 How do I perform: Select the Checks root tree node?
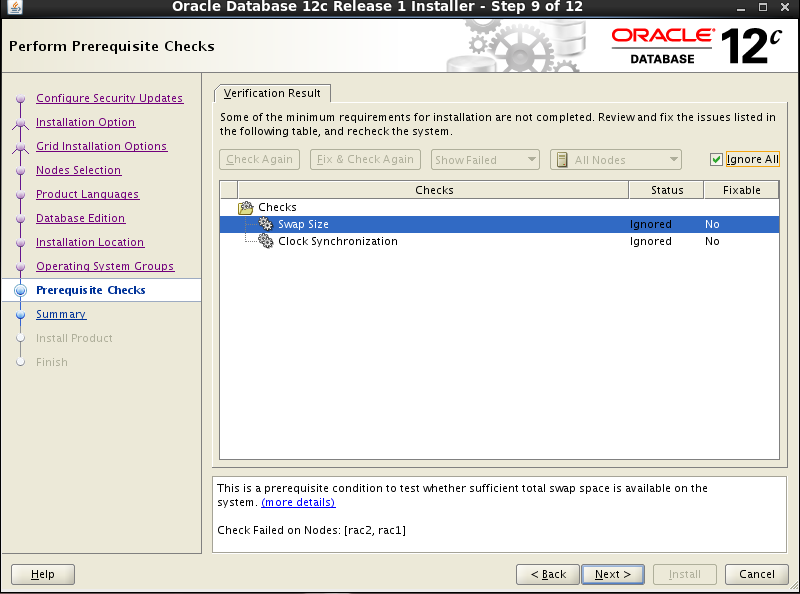pyautogui.click(x=277, y=207)
